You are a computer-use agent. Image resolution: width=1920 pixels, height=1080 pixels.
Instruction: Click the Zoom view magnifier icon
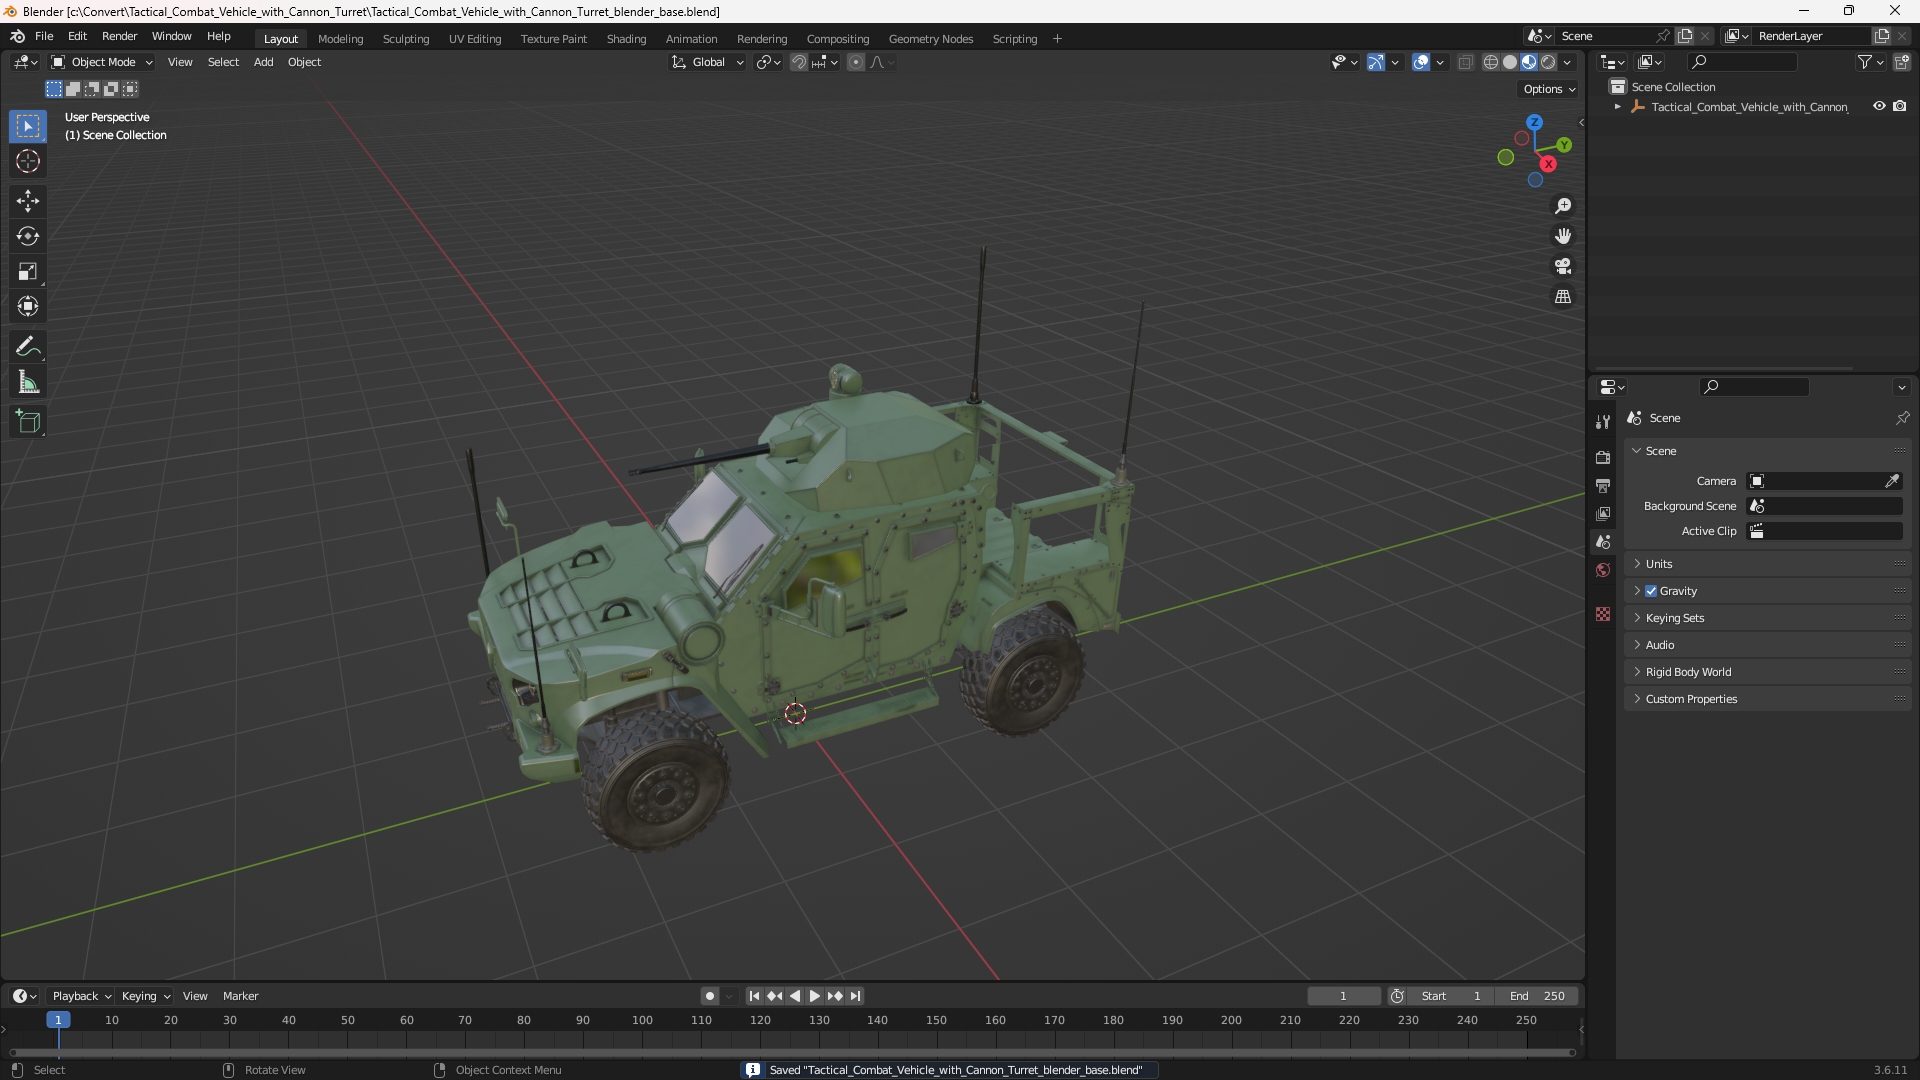(1563, 206)
